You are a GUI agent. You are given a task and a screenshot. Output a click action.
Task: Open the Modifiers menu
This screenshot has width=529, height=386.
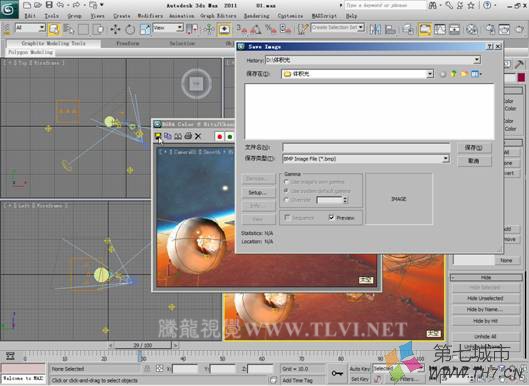coord(150,16)
